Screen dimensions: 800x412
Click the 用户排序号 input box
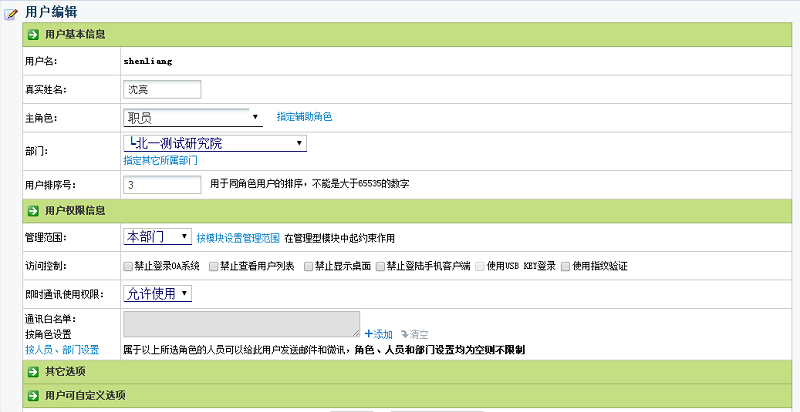162,185
